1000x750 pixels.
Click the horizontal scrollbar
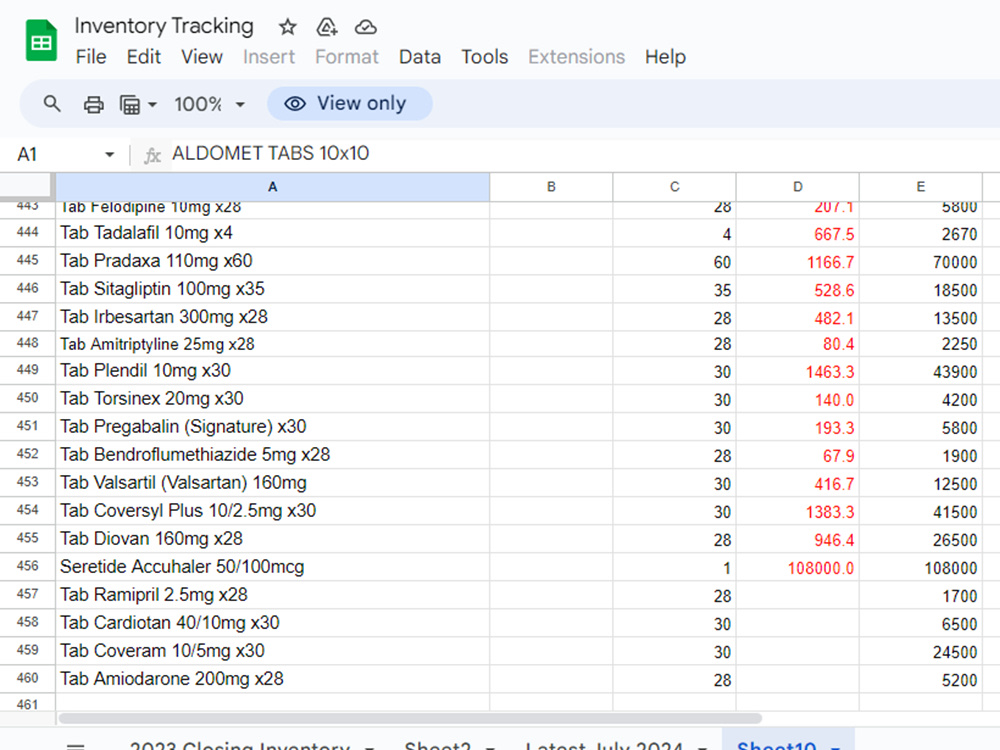click(410, 718)
